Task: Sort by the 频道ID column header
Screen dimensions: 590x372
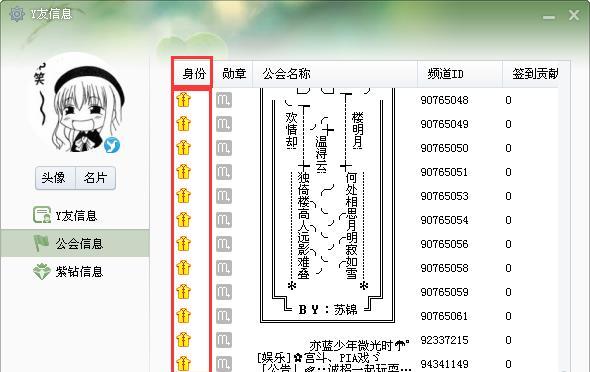Action: 460,73
